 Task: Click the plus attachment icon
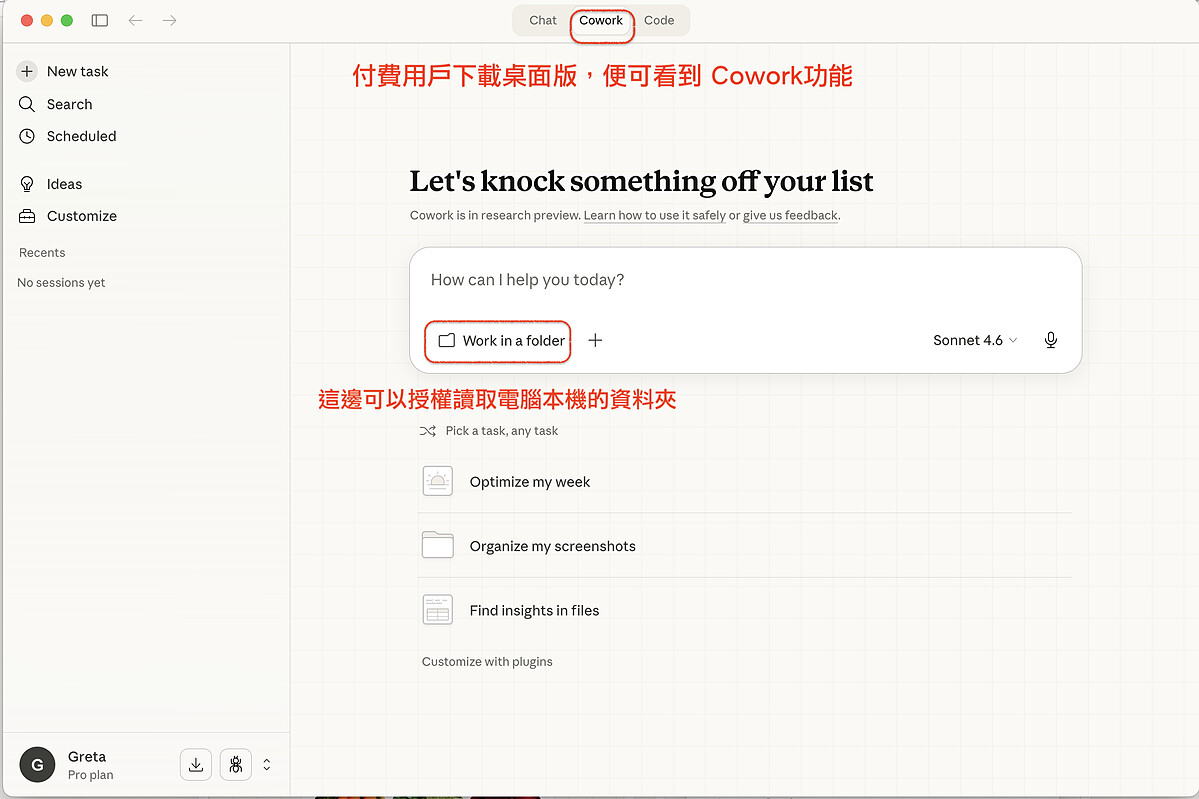595,340
